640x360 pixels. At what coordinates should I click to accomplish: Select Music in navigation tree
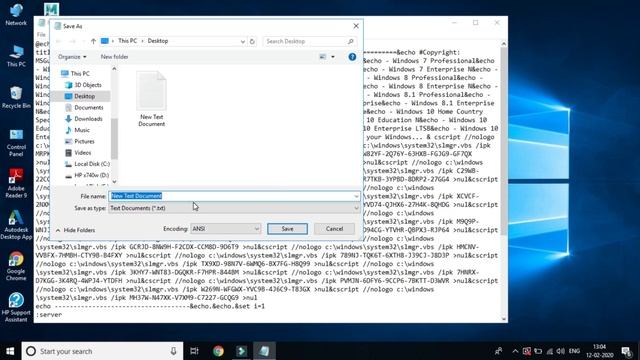pos(82,130)
